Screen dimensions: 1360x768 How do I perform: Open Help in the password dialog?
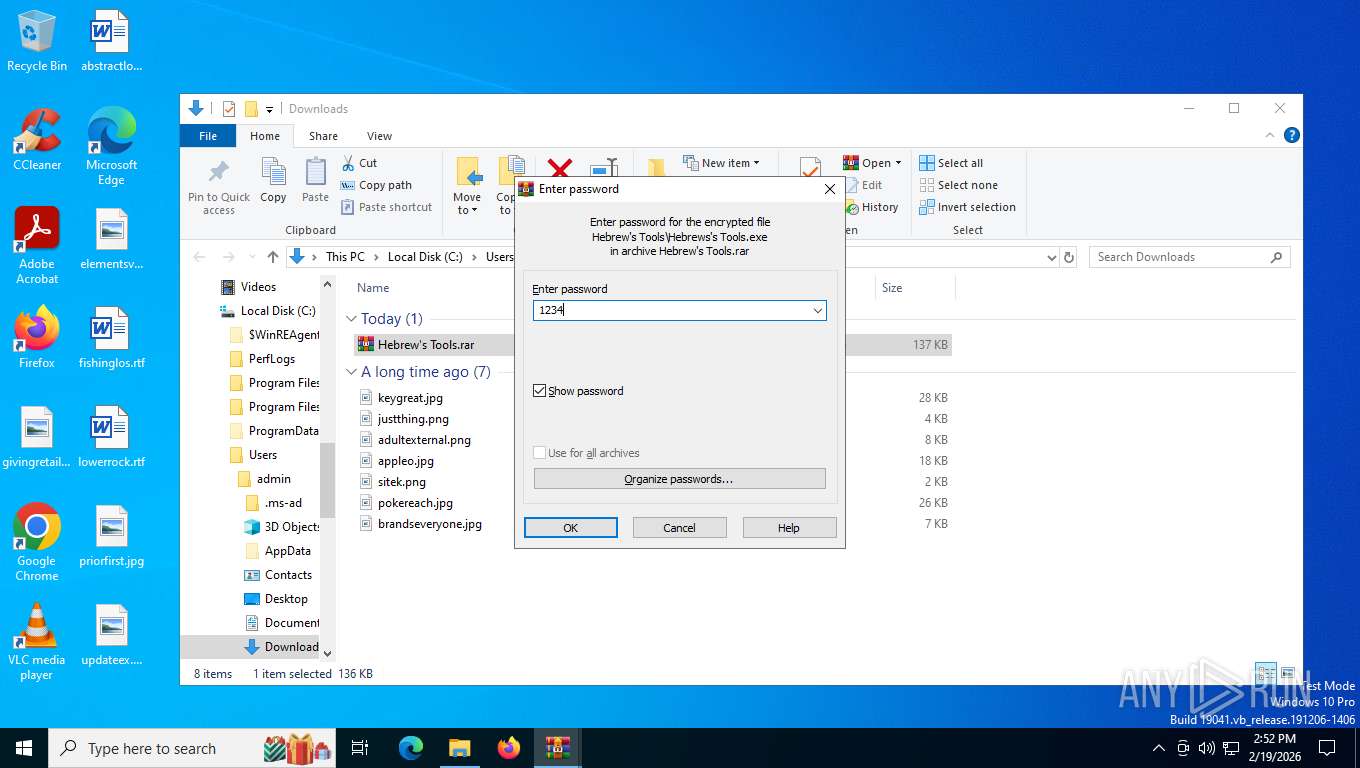(789, 528)
